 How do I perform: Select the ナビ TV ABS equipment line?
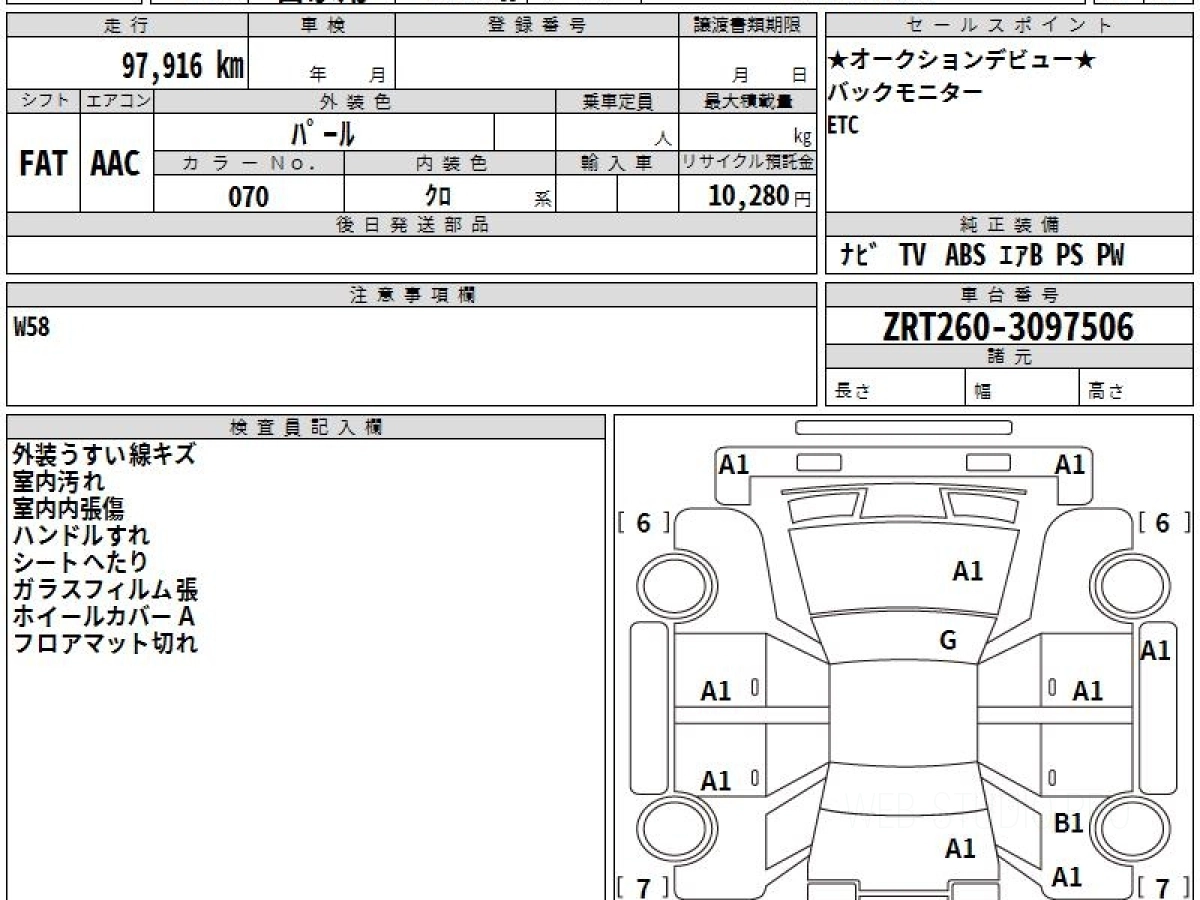click(x=982, y=256)
